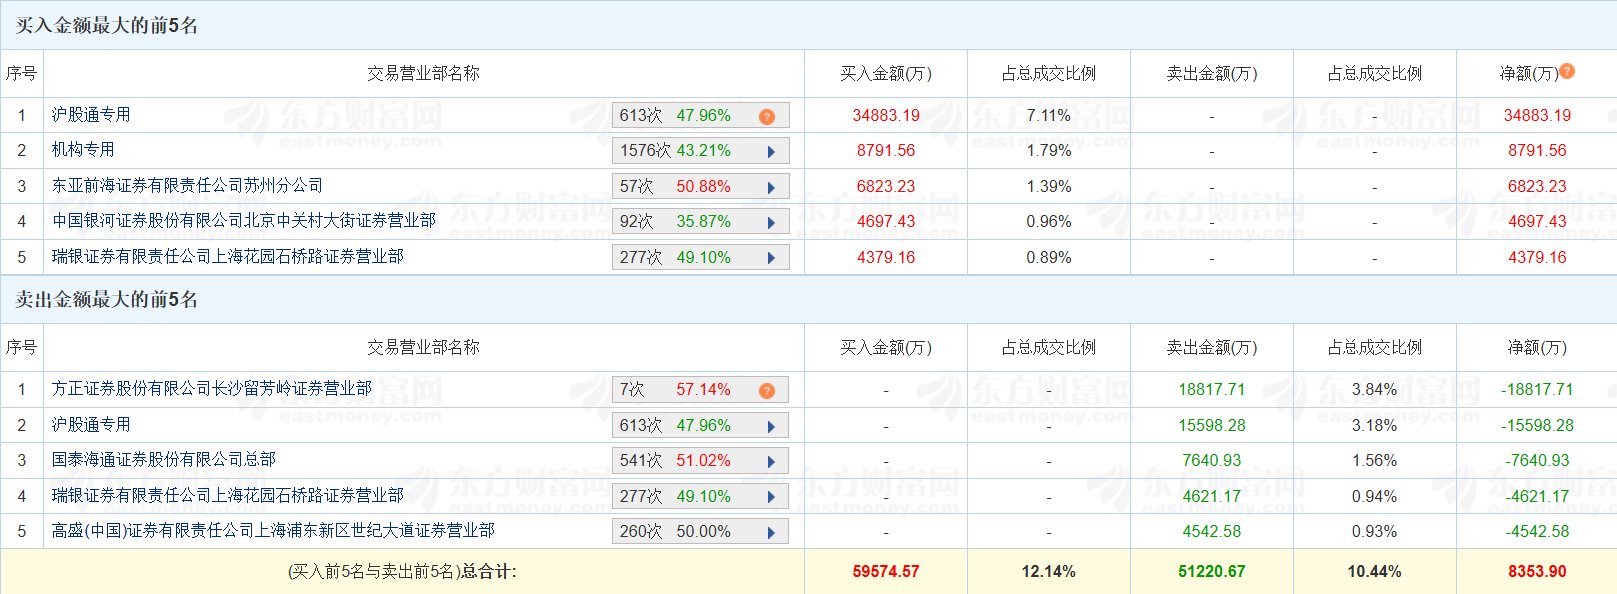Image resolution: width=1617 pixels, height=594 pixels.
Task: Expand arrow for 国泰海通证券总部 row
Action: [771, 461]
